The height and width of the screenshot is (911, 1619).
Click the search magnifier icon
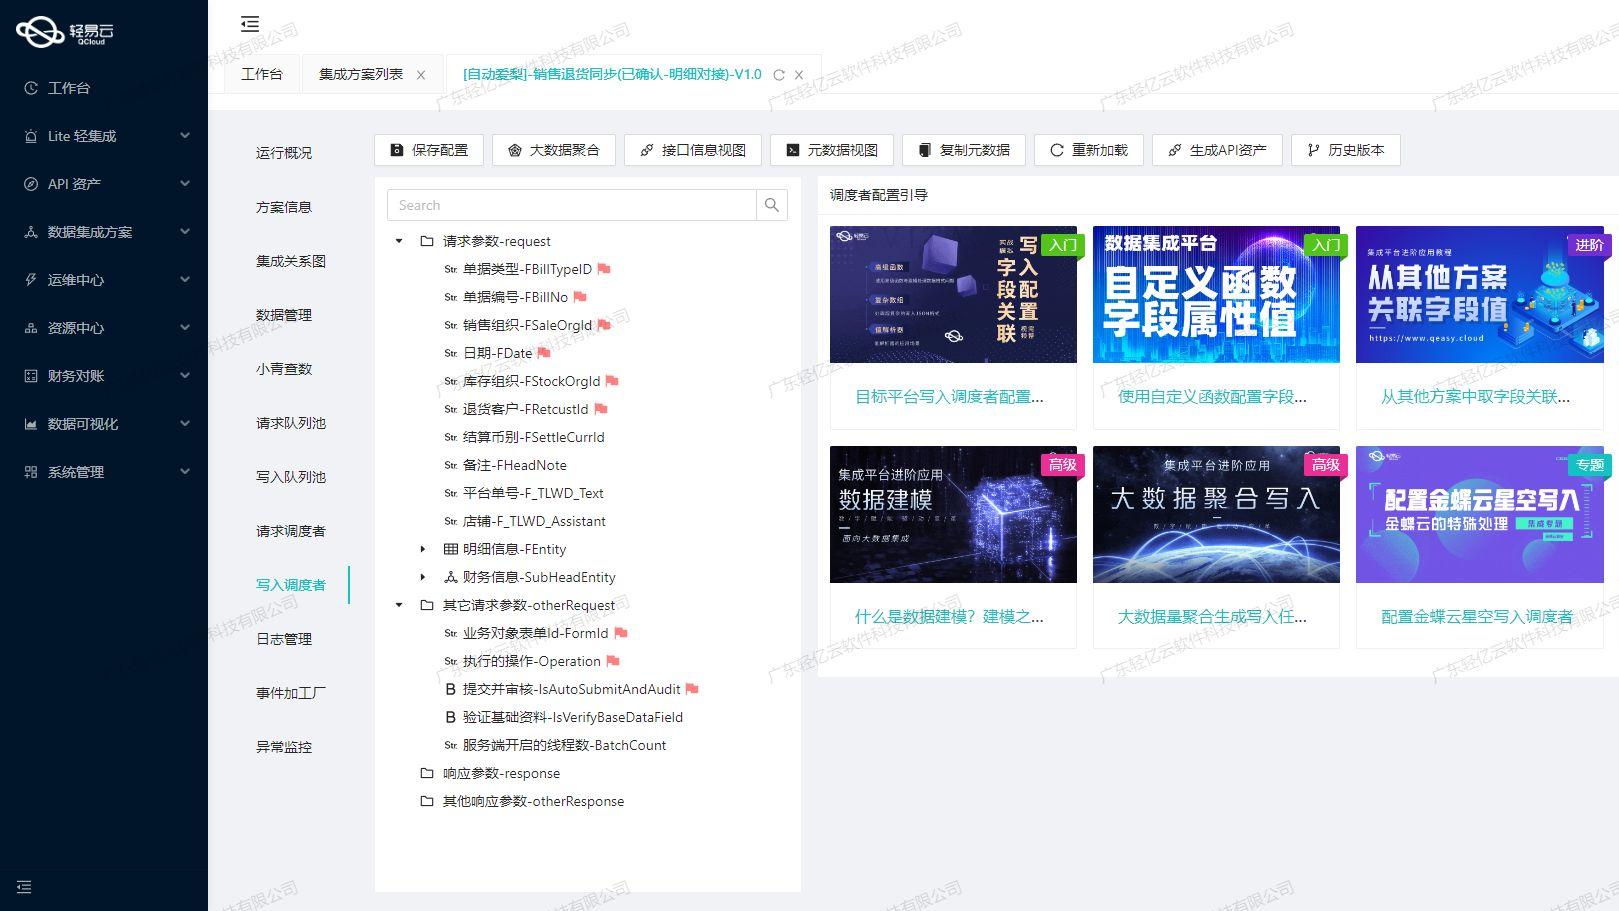[x=771, y=204]
